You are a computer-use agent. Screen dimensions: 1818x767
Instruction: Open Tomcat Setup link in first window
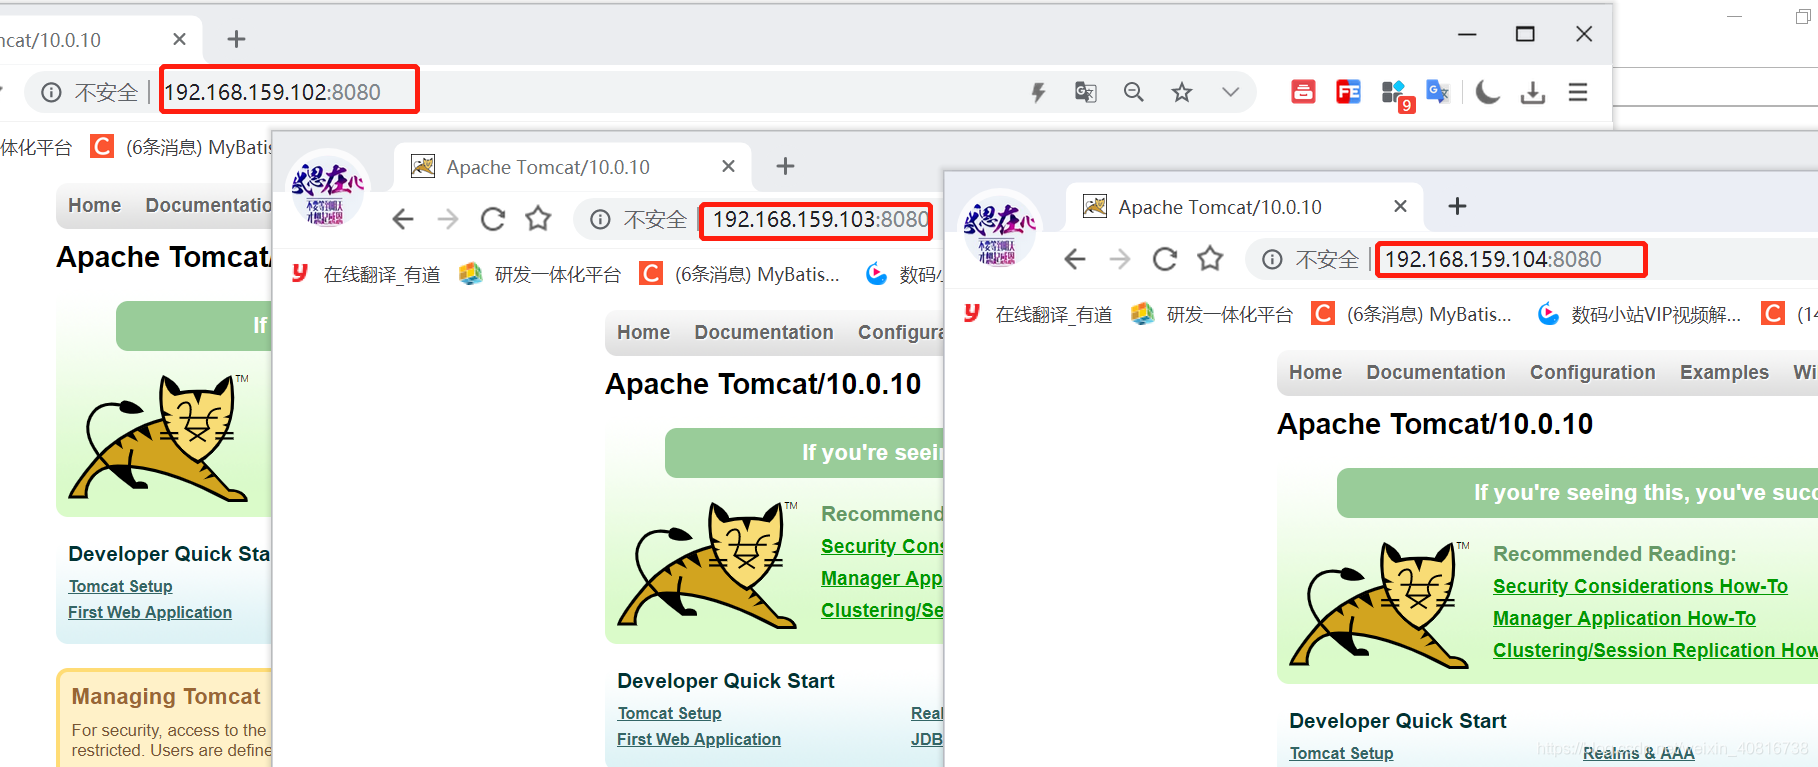(x=120, y=586)
